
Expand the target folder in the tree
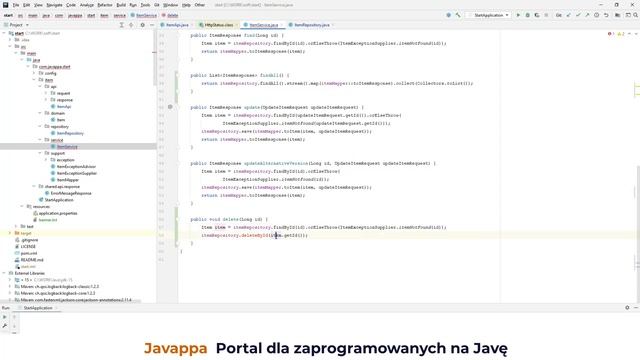click(x=10, y=233)
